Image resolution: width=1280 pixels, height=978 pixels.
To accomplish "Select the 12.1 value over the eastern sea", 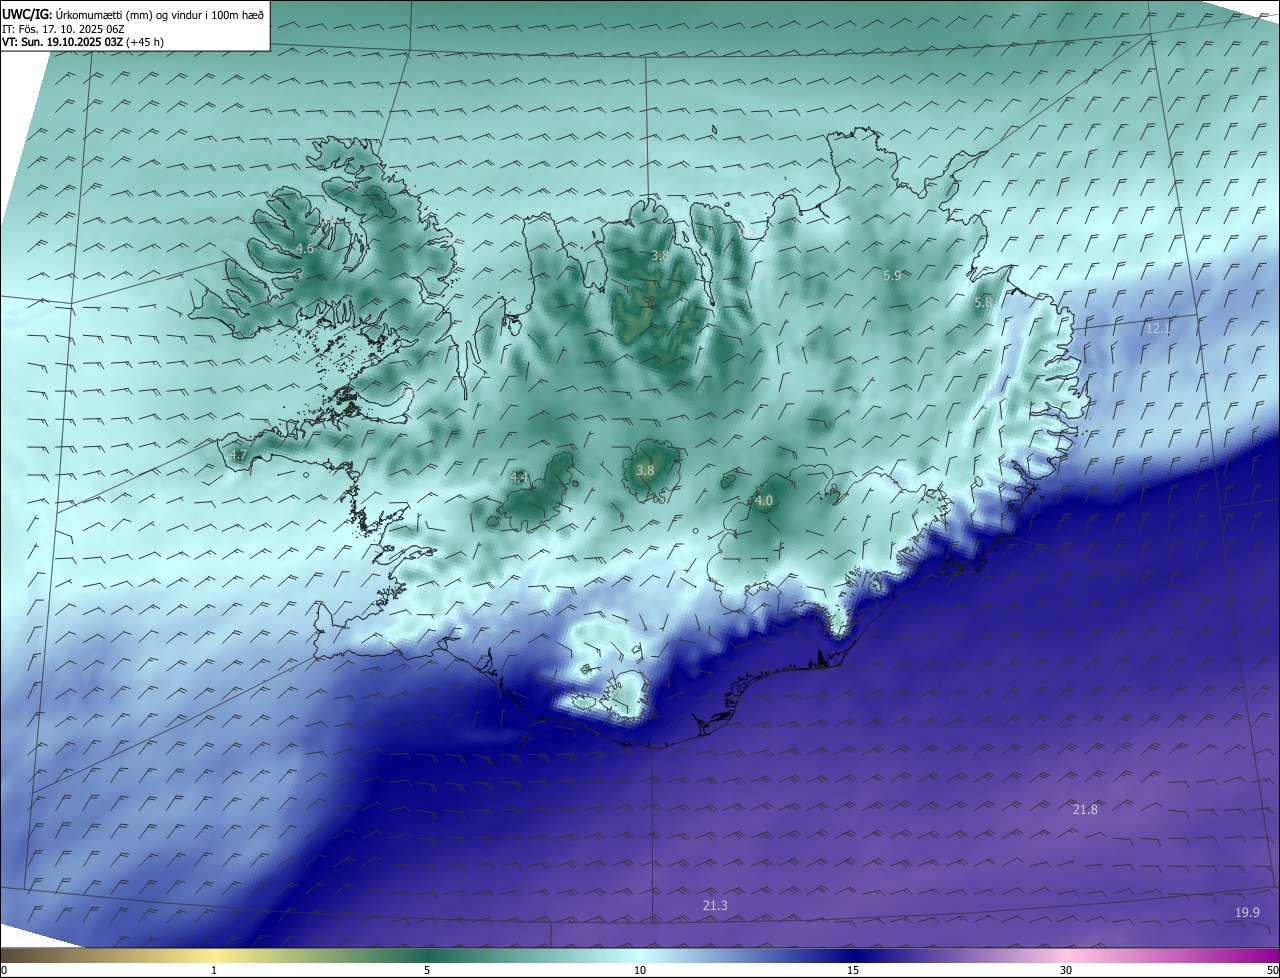I will pyautogui.click(x=1158, y=328).
